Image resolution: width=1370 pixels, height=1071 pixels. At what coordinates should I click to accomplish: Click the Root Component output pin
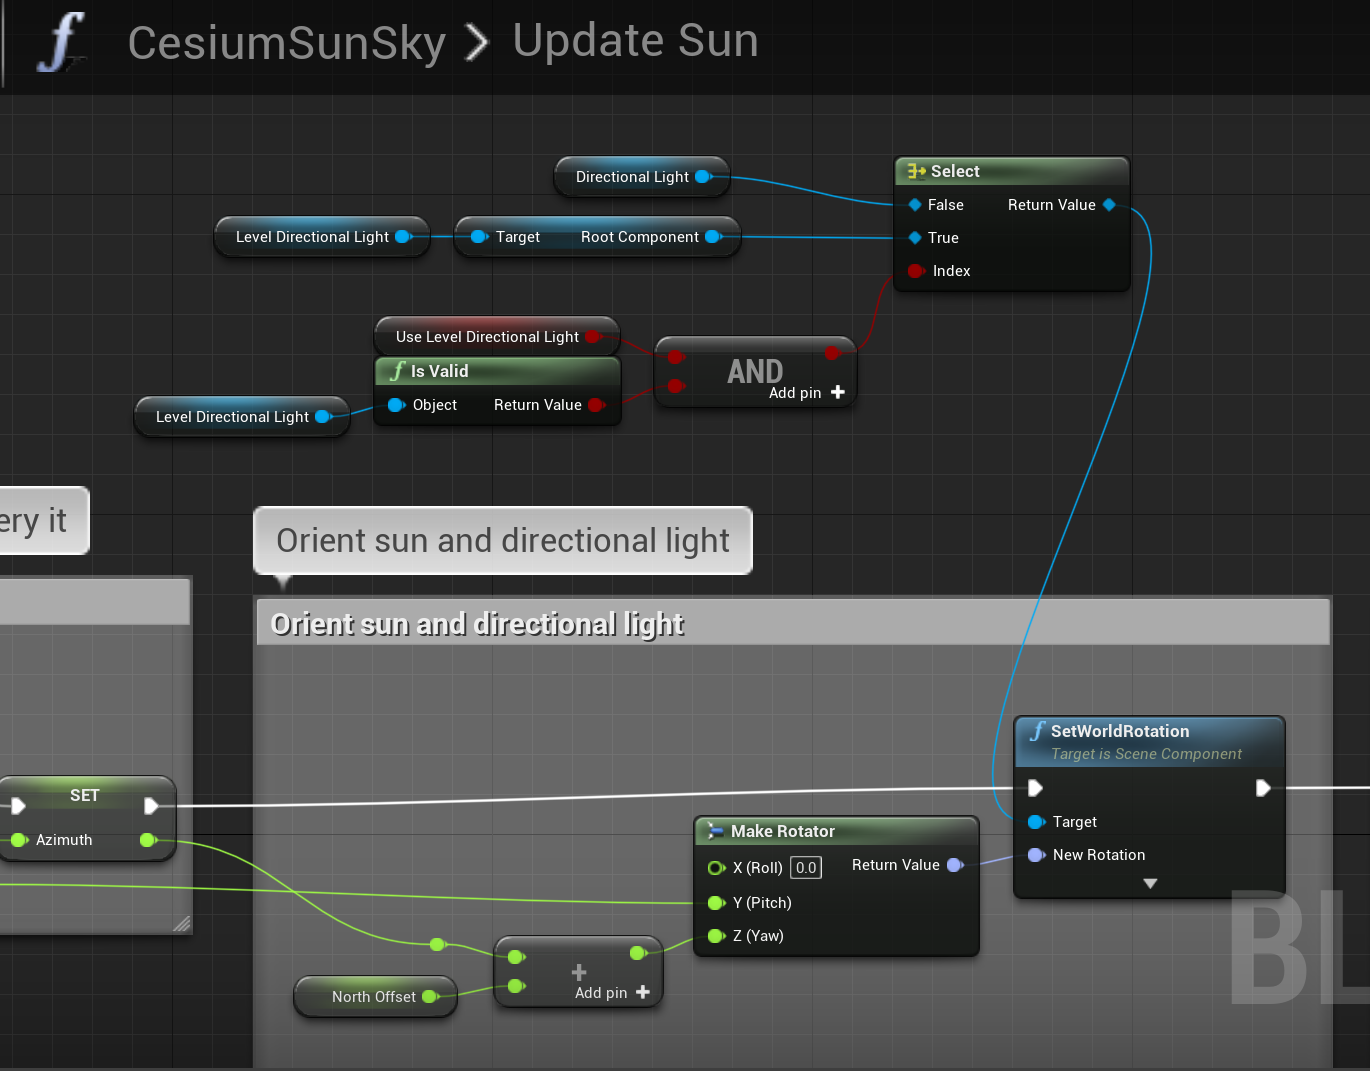[713, 237]
